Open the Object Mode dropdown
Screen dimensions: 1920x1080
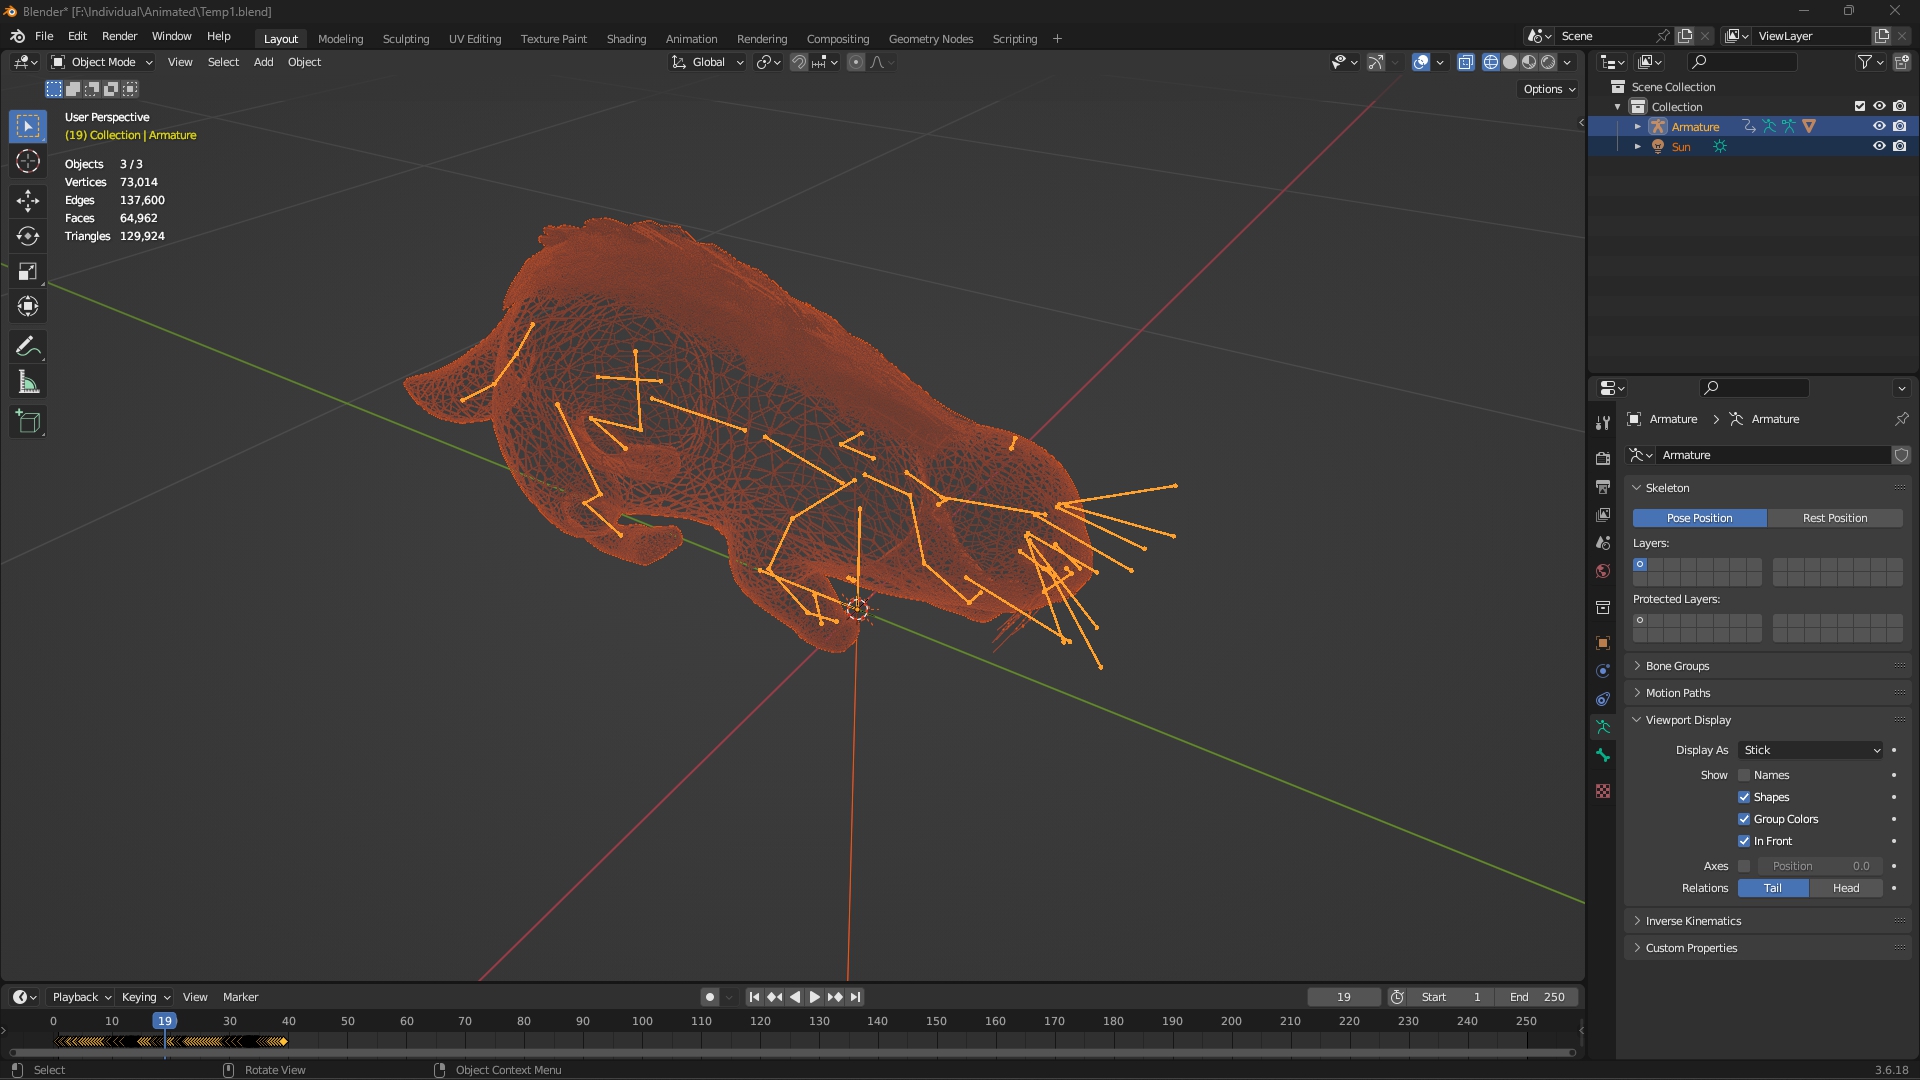tap(102, 62)
